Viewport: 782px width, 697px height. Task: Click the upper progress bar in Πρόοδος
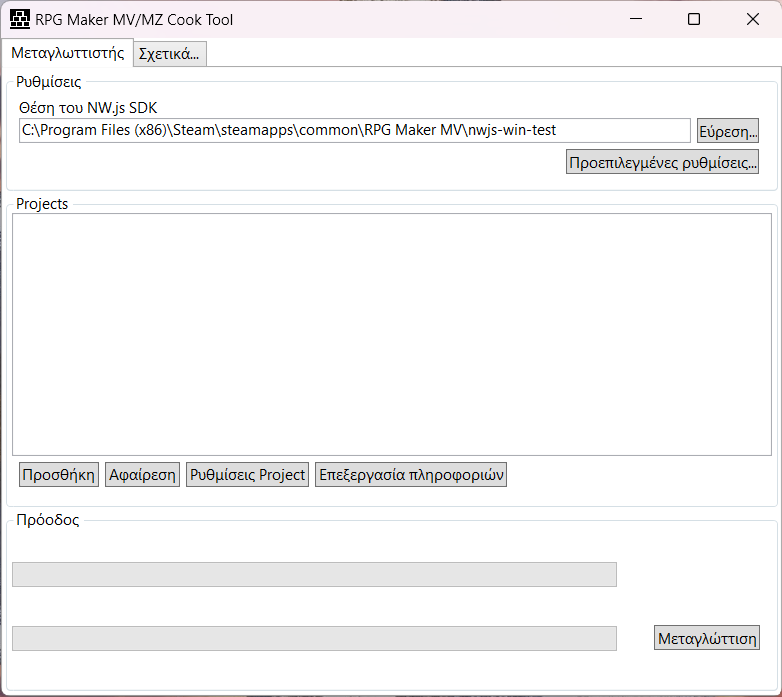tap(314, 574)
